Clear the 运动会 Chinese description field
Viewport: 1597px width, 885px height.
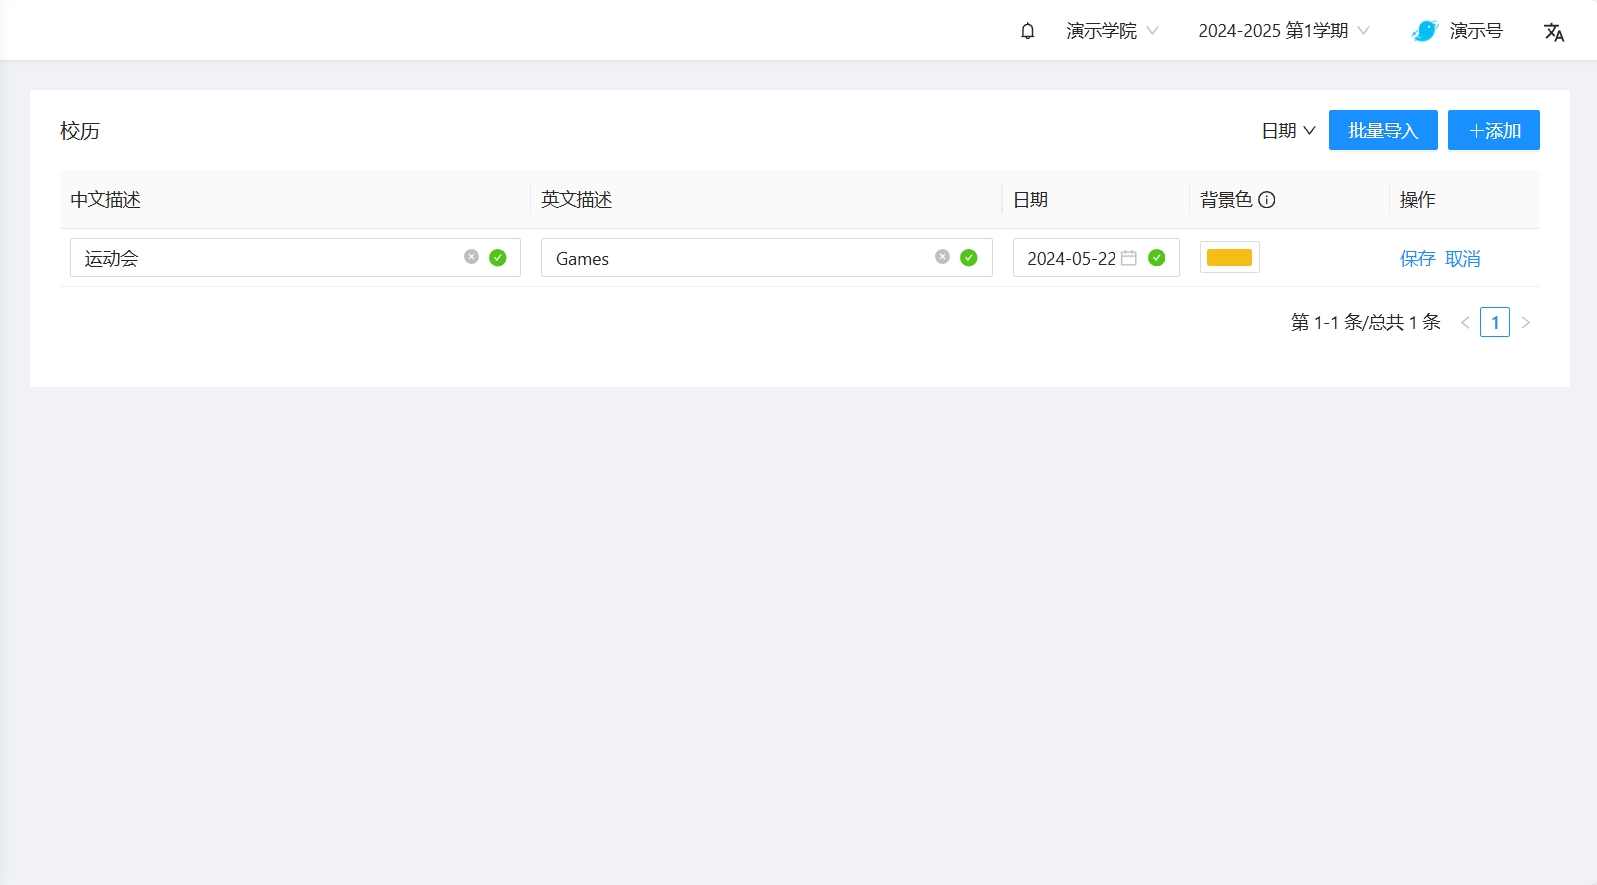point(471,257)
